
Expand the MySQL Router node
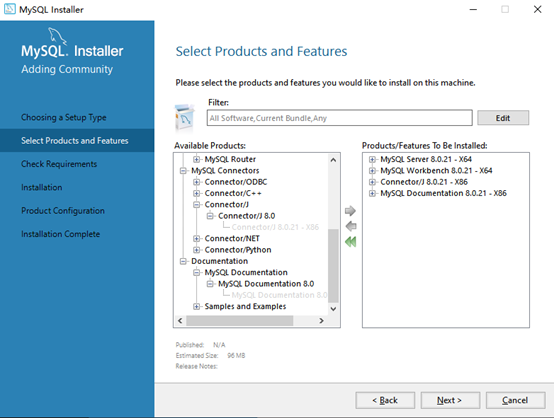click(x=196, y=159)
